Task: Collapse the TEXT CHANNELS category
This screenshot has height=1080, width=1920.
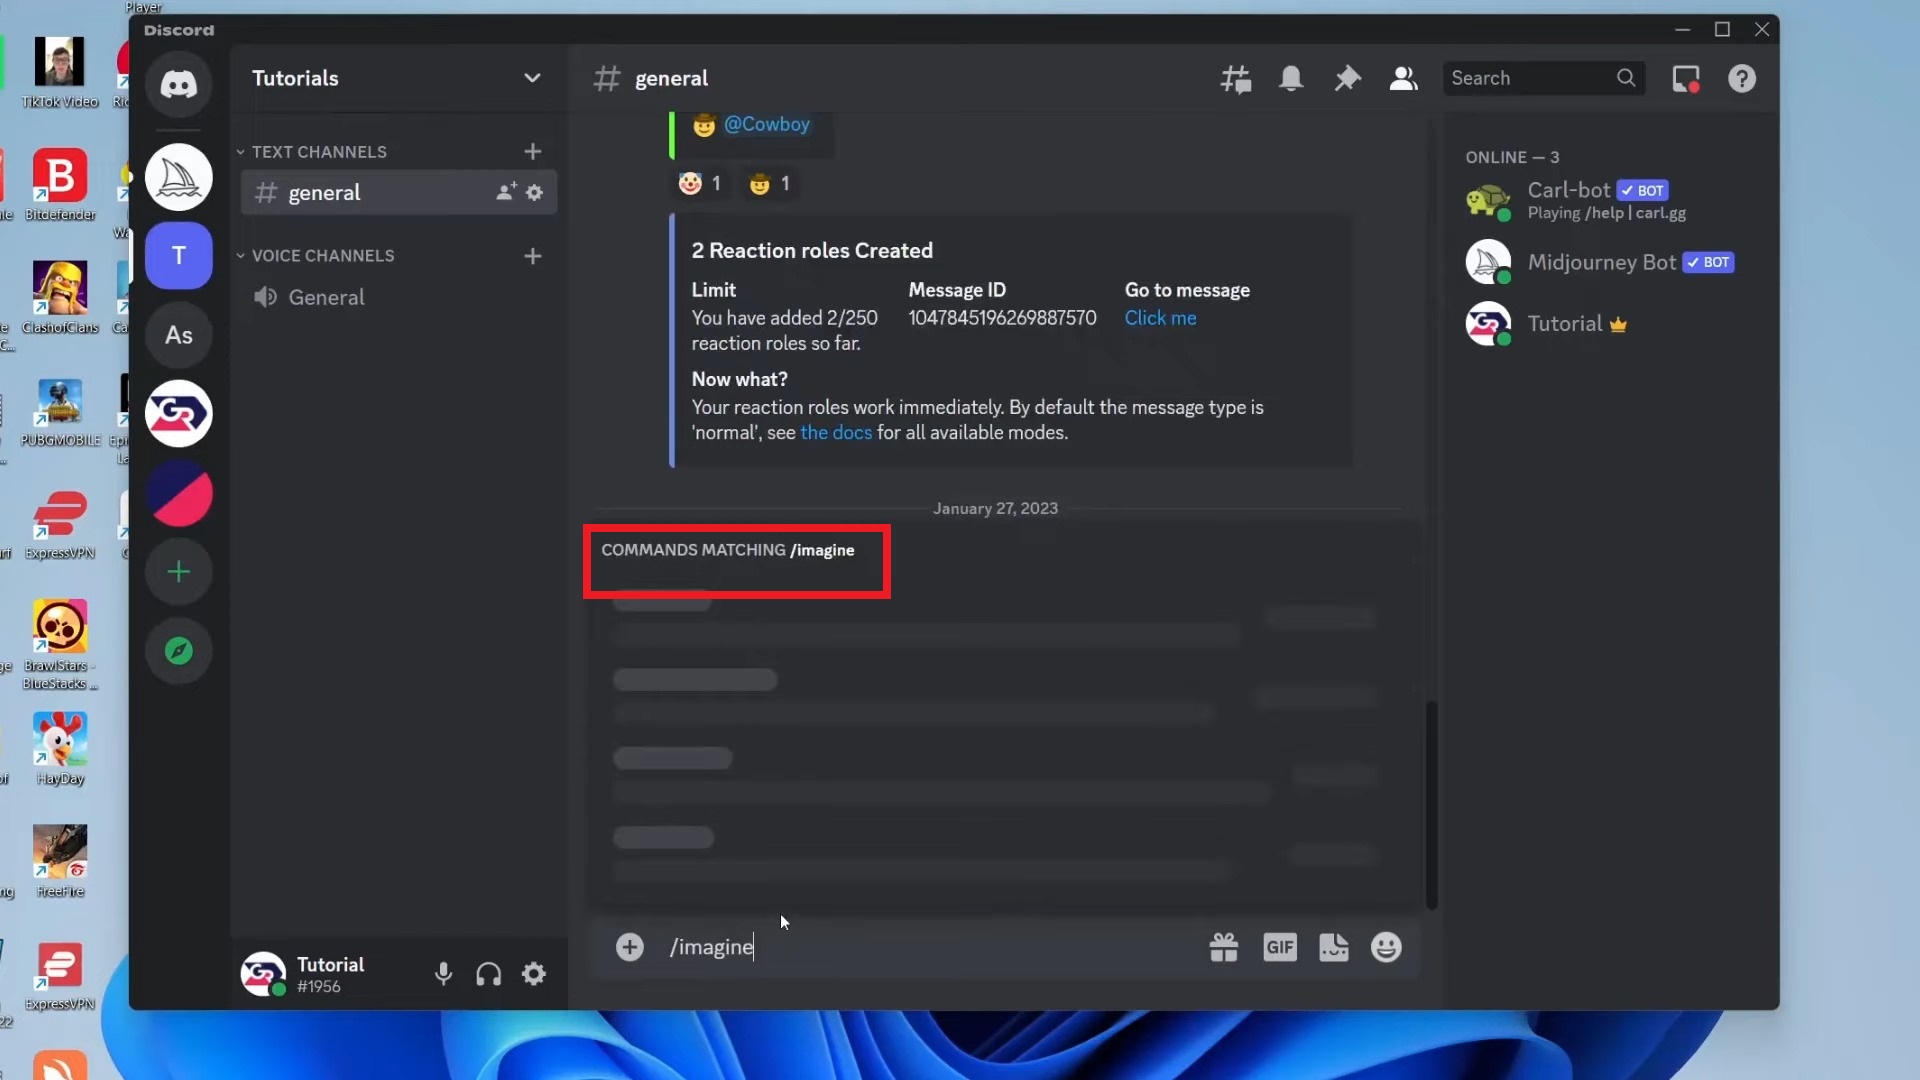Action: [x=318, y=152]
